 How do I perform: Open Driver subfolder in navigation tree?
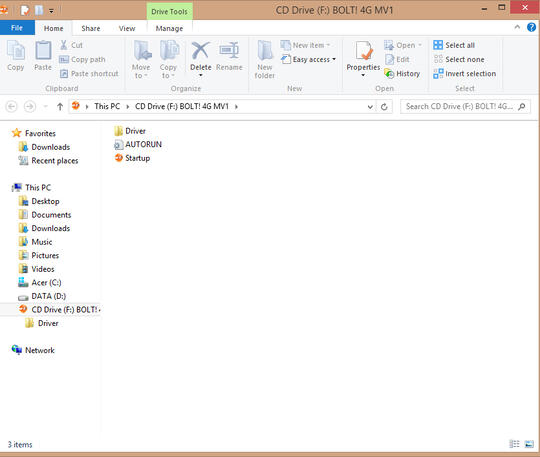pos(42,323)
